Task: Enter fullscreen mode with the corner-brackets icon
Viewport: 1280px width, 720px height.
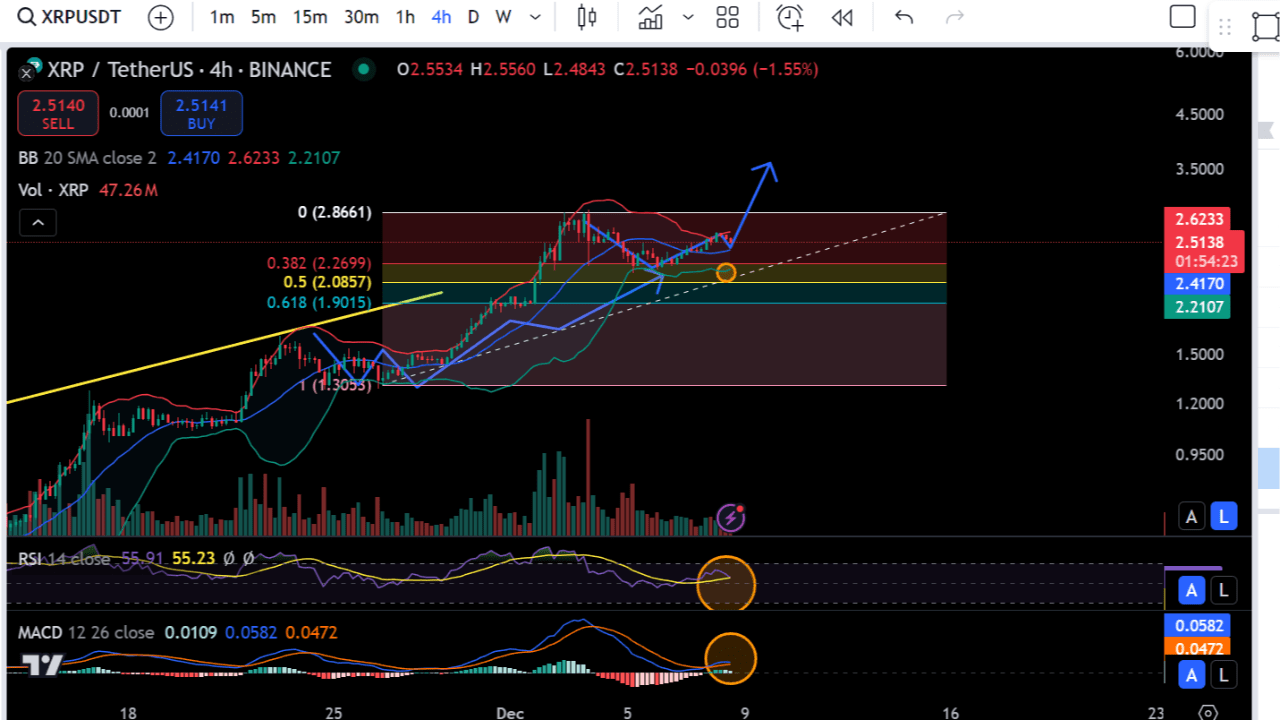Action: click(1266, 26)
